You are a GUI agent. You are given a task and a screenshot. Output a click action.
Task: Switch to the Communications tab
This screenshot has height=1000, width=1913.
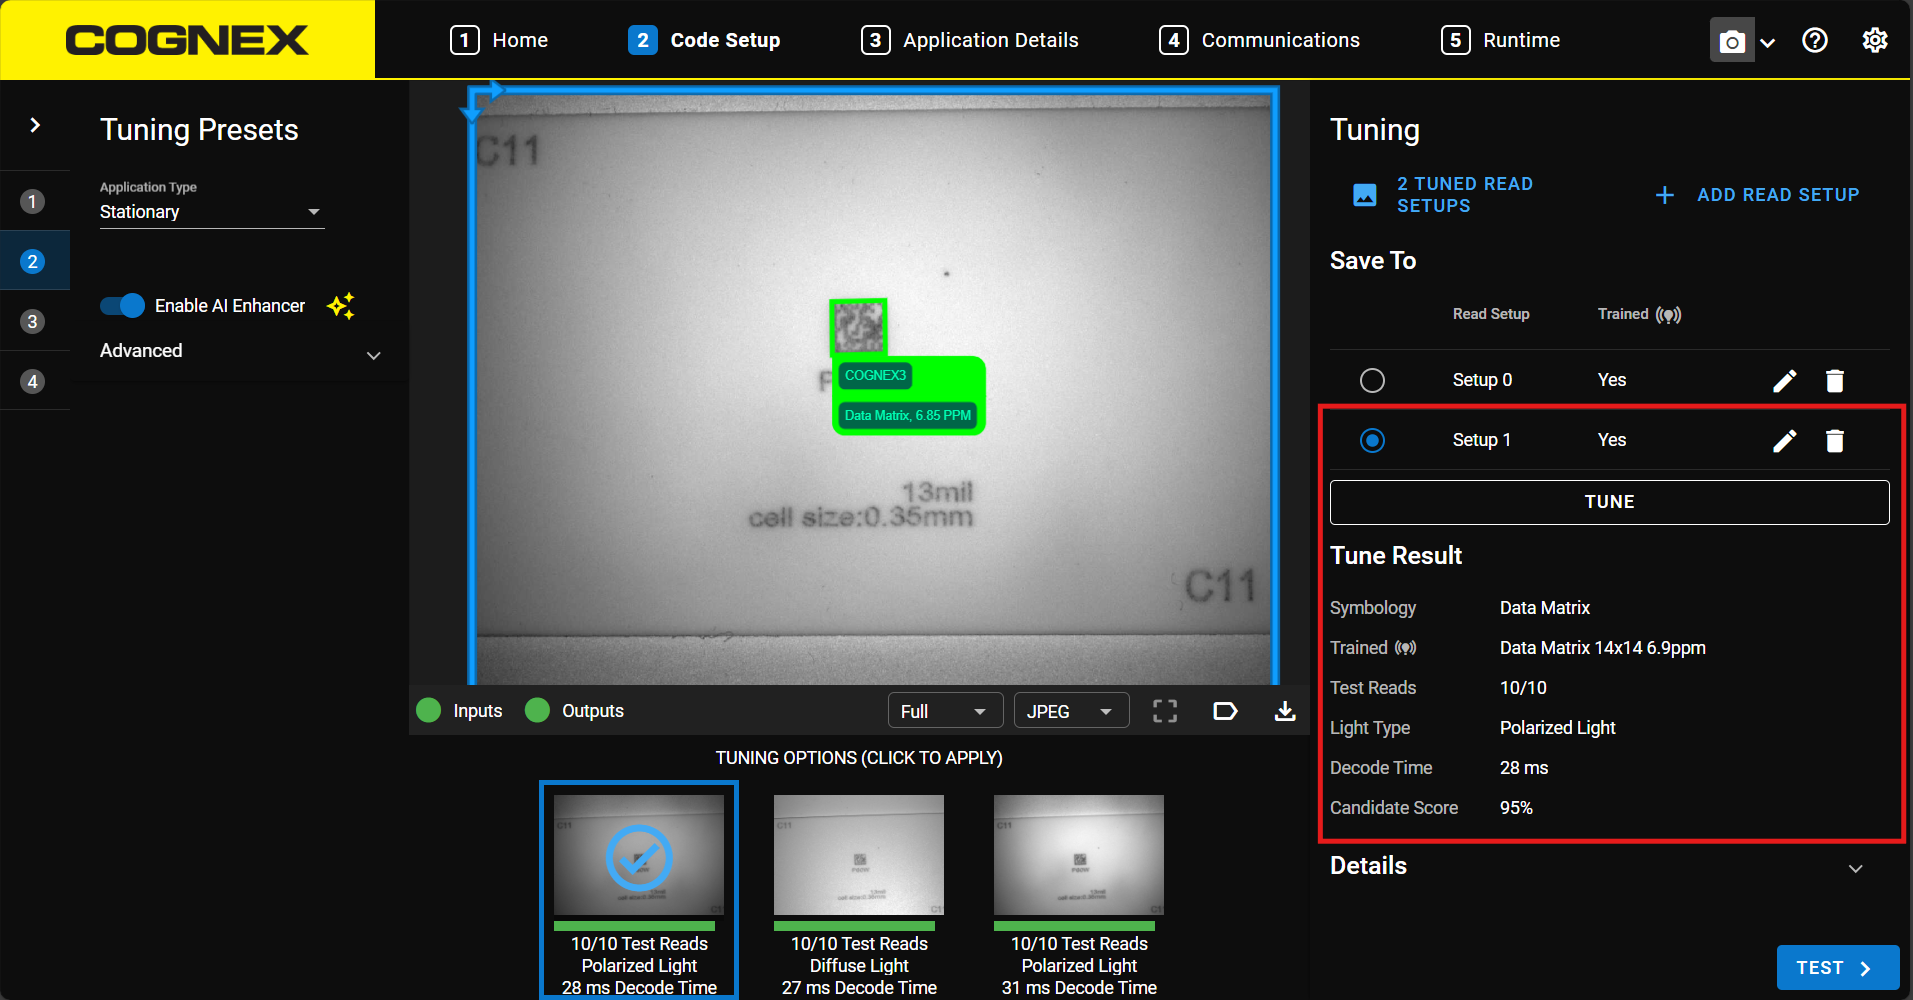click(x=1260, y=40)
